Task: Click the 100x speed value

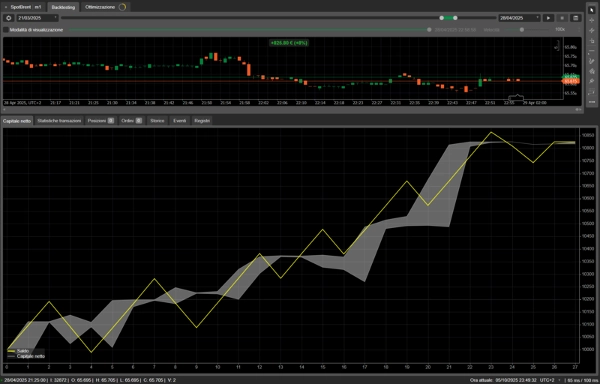Action: pos(560,29)
